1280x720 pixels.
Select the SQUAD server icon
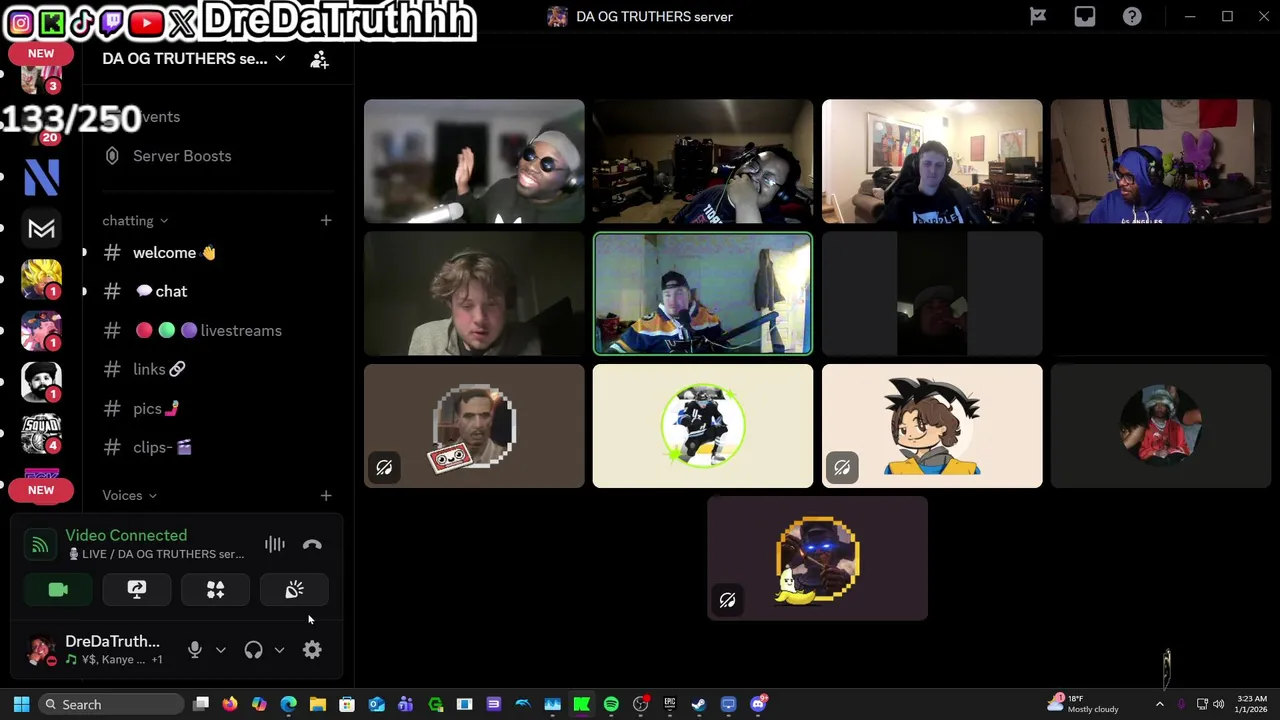coord(41,434)
